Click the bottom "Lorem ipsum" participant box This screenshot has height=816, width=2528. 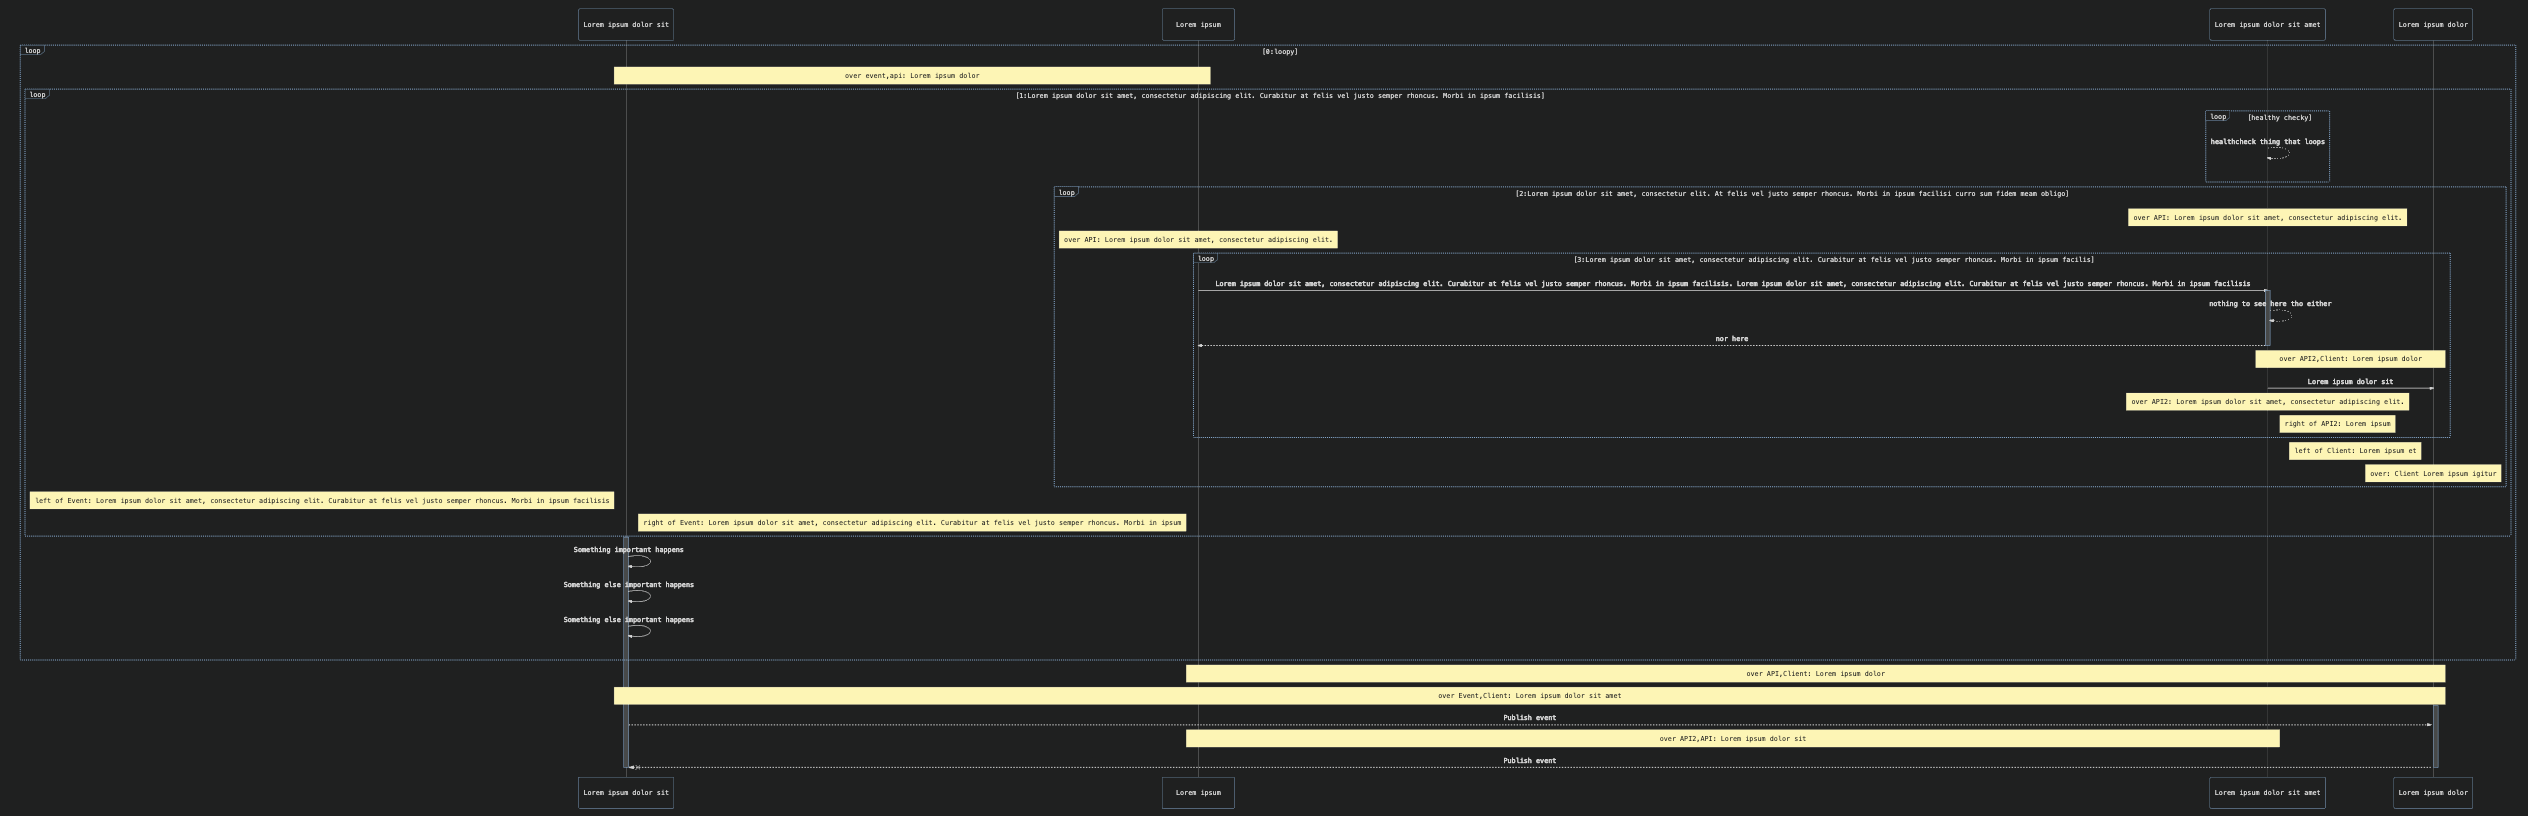1197,793
